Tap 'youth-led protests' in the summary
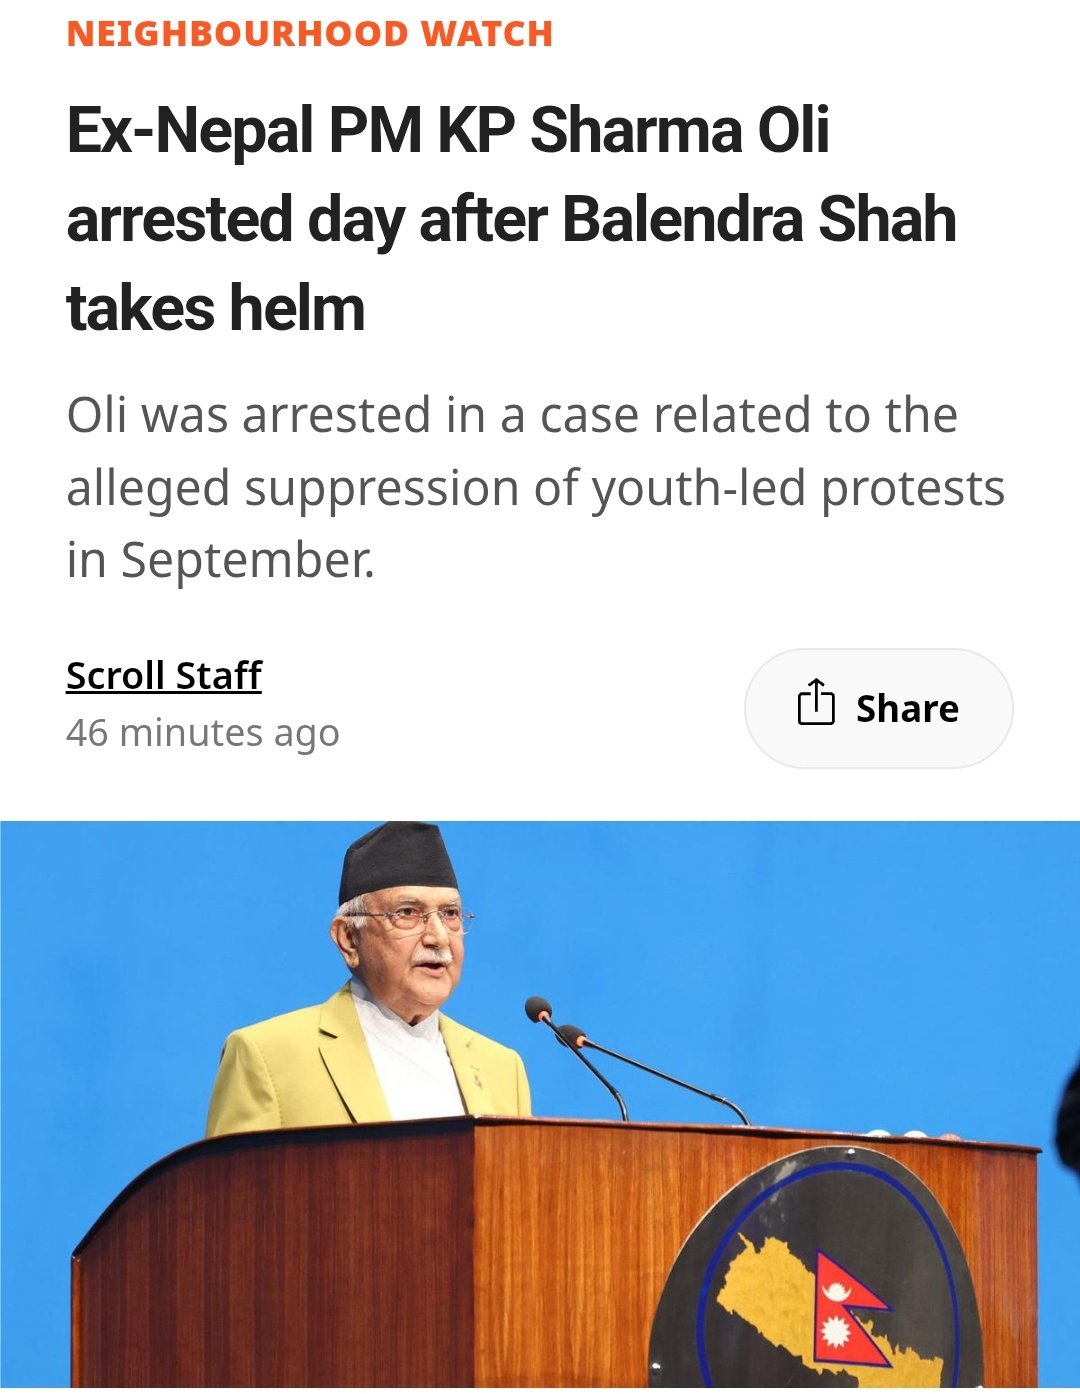1080x1394 pixels. (797, 489)
